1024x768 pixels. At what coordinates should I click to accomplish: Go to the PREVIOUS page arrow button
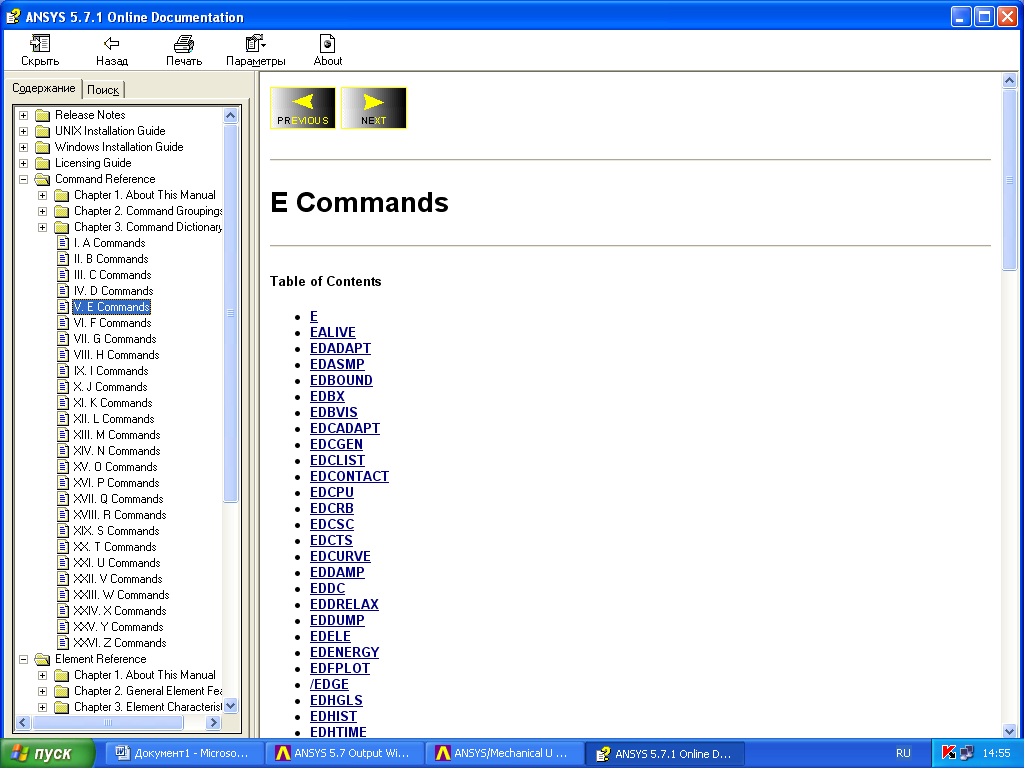pyautogui.click(x=302, y=108)
